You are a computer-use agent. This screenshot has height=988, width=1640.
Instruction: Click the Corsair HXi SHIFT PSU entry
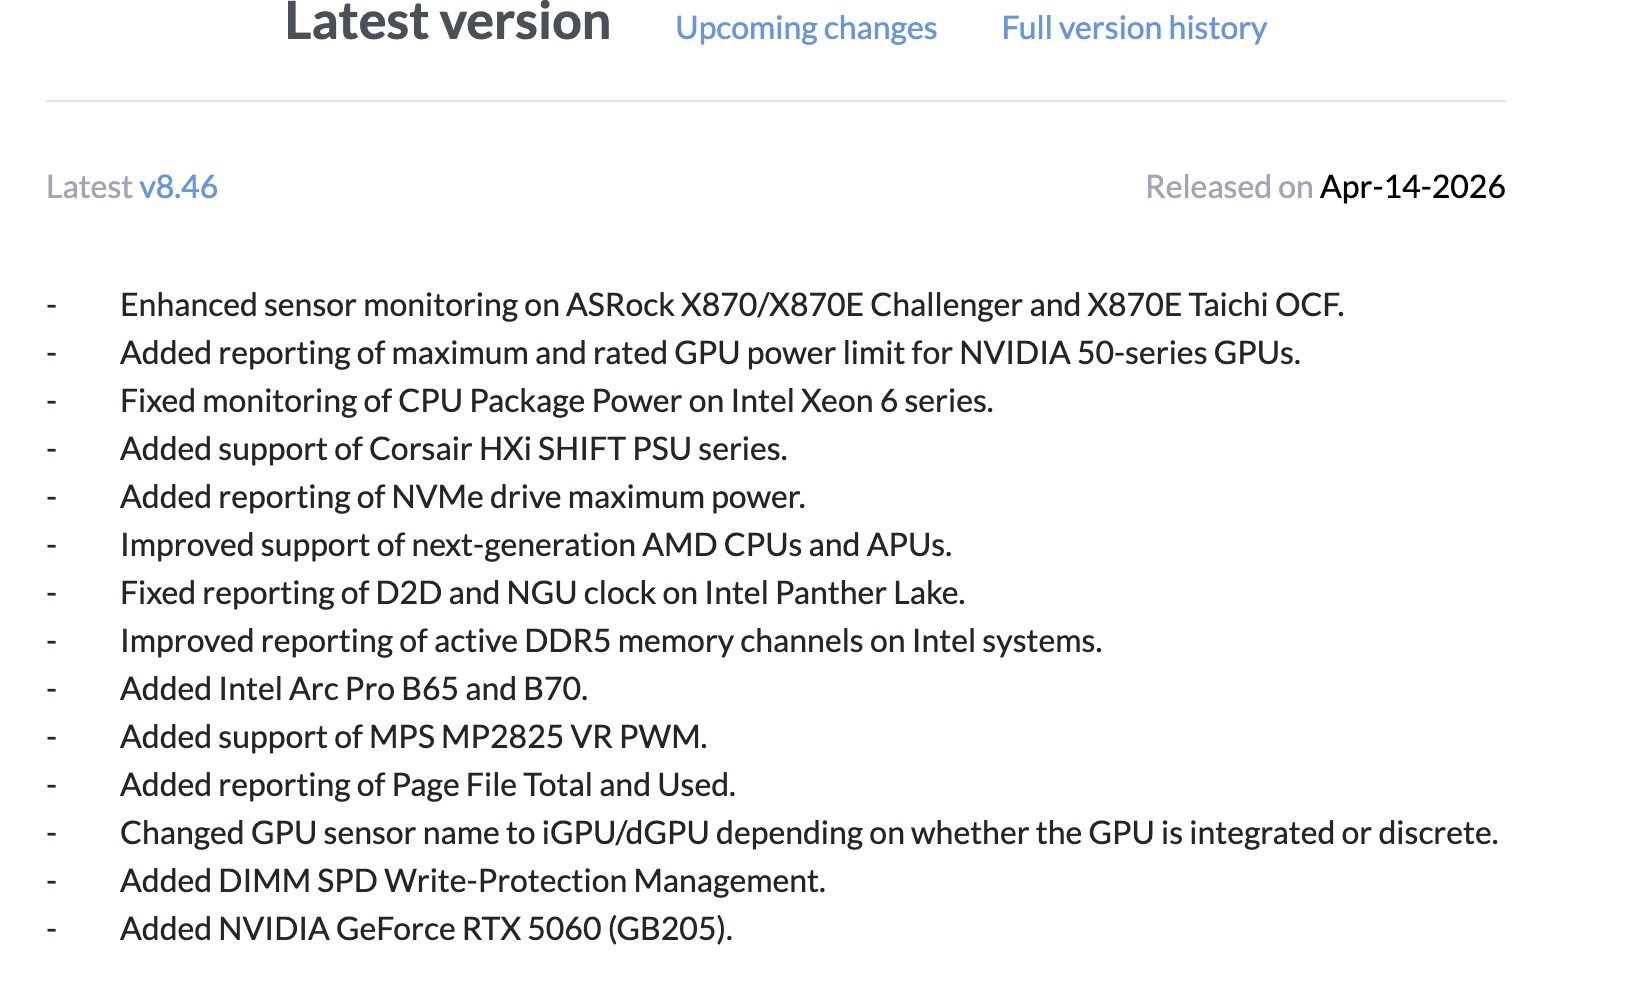click(x=453, y=449)
